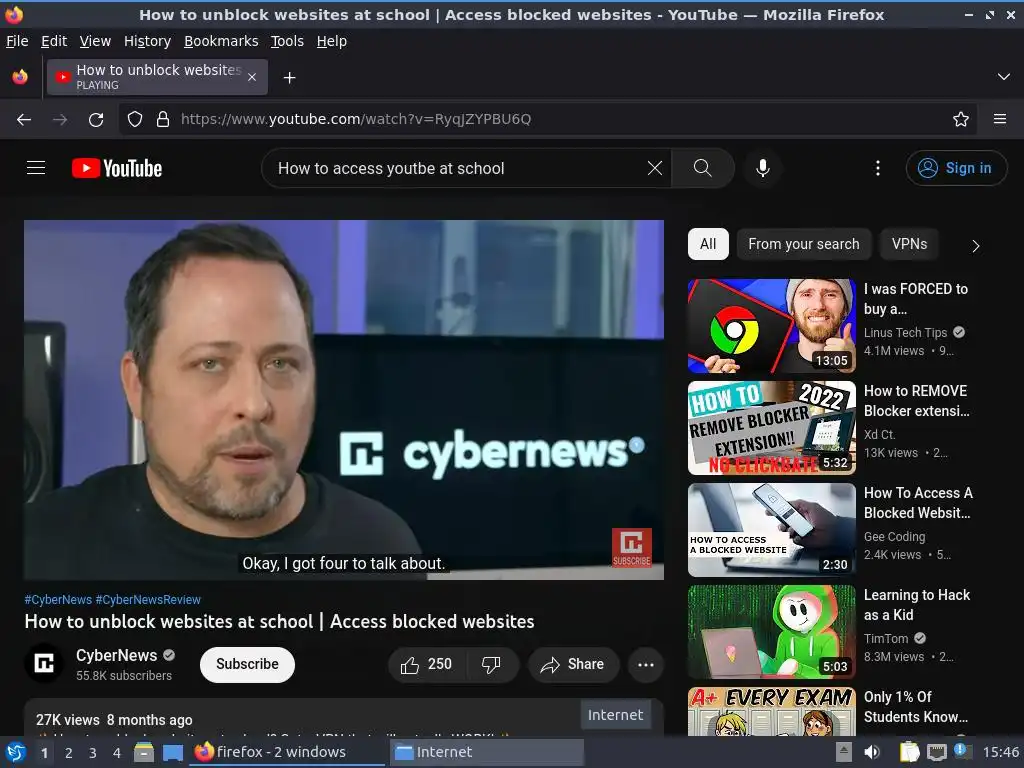
Task: Open the CyberNews channel name link
Action: 116,656
